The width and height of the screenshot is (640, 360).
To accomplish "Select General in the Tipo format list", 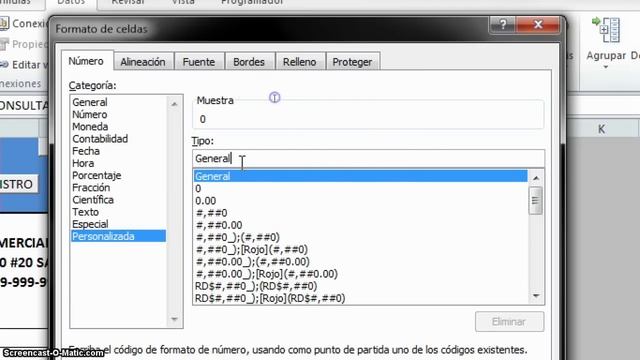I will click(360, 176).
